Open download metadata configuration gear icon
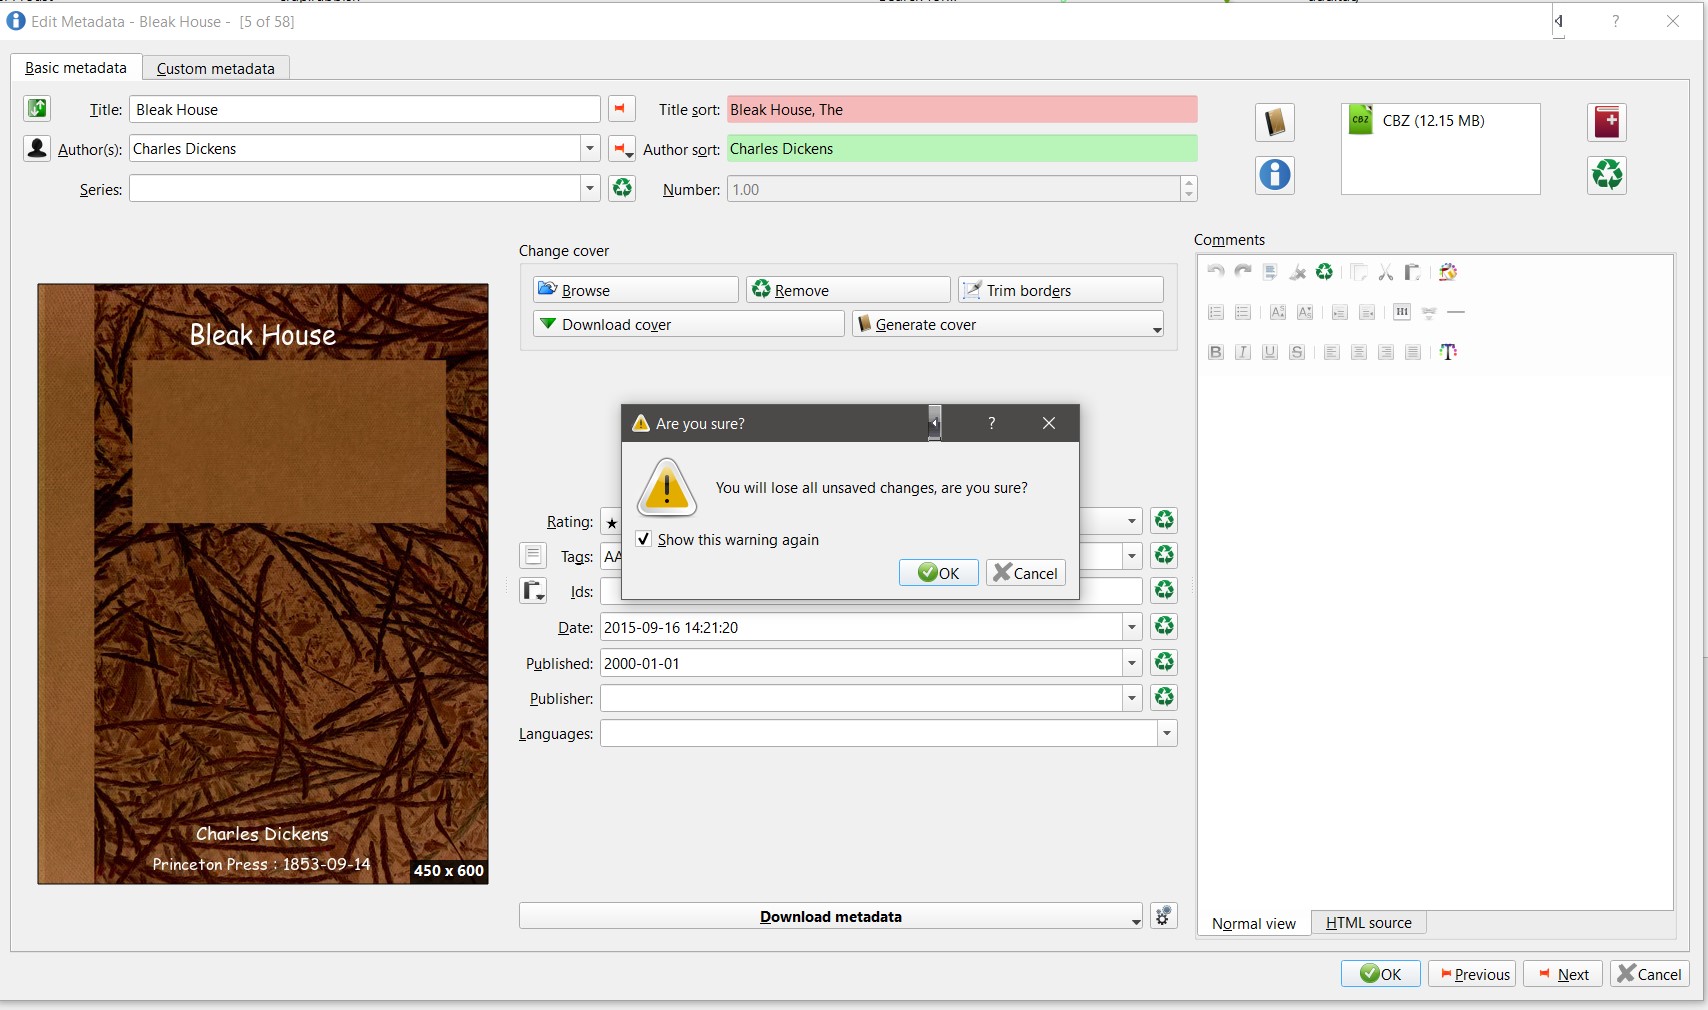This screenshot has height=1010, width=1708. pos(1163,916)
